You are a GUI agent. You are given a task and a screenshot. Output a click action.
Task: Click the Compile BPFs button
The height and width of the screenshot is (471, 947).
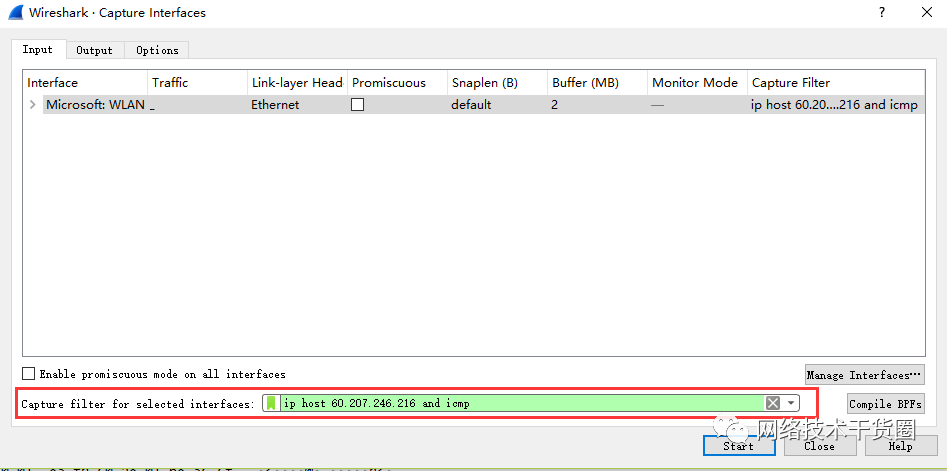885,404
